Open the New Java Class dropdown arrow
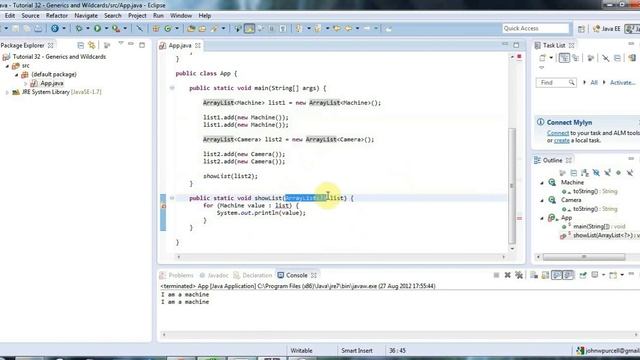Viewport: 640px width, 360px height. pos(177,28)
